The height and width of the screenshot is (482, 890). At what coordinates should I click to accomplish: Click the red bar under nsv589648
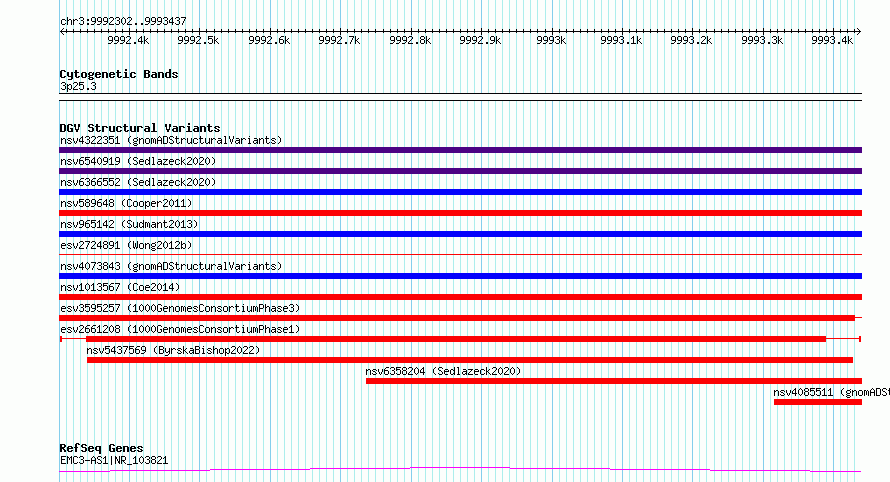[x=460, y=213]
